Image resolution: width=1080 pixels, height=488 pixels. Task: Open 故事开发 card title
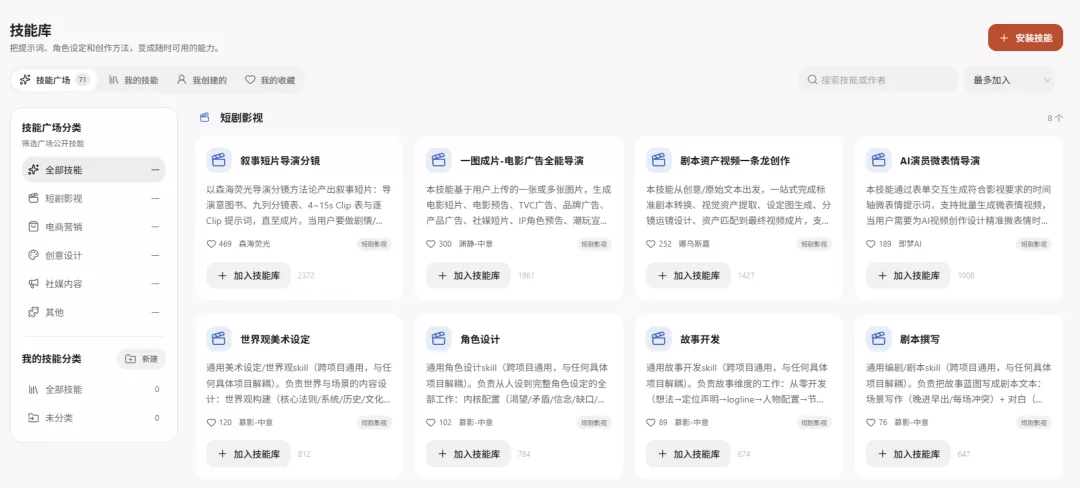[x=700, y=339]
